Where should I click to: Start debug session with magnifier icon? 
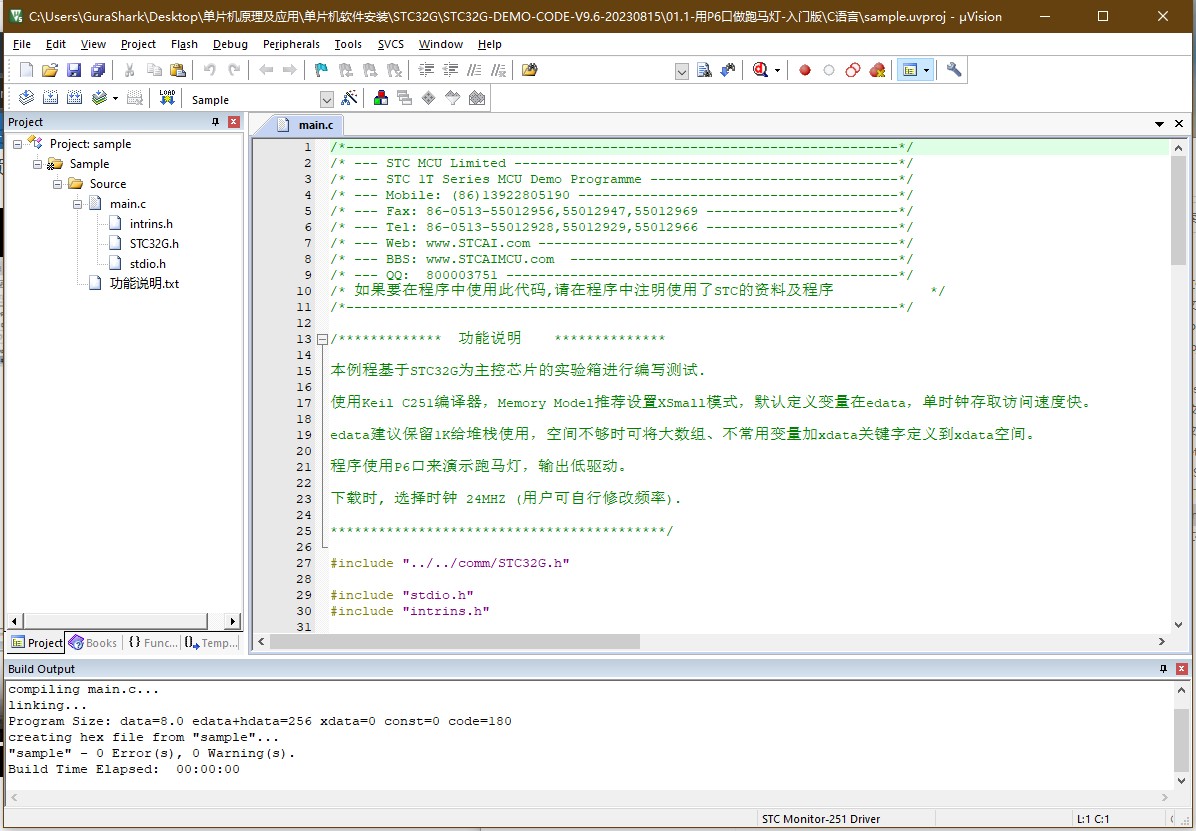click(x=760, y=70)
